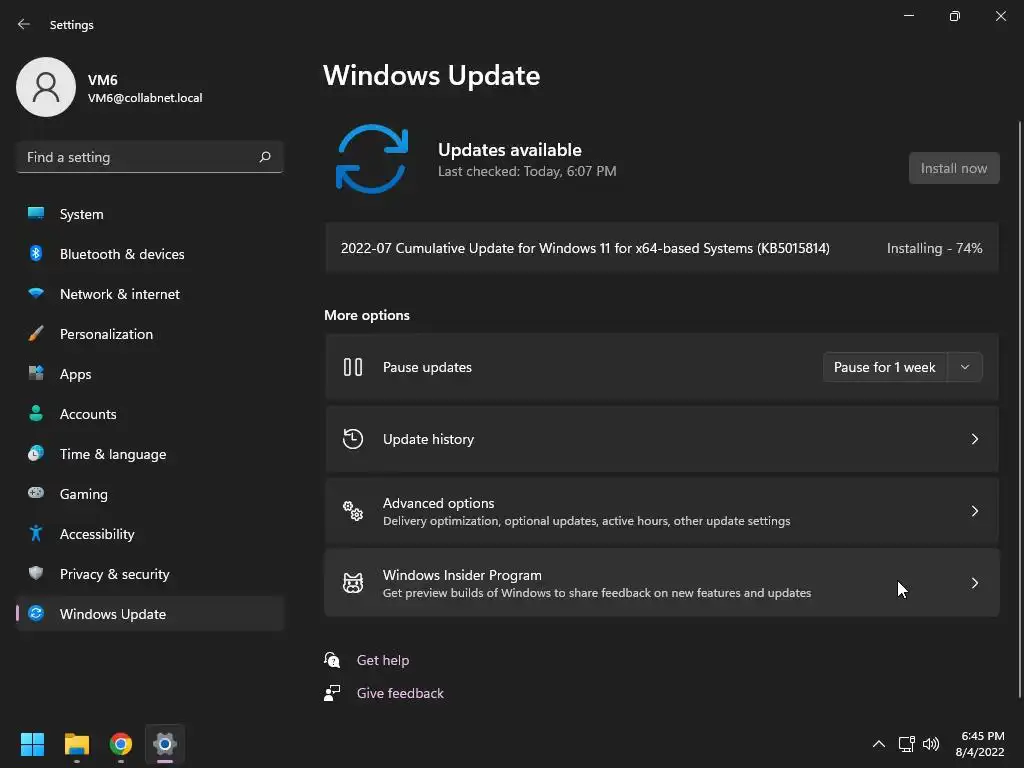Click the Gaming controller icon
The image size is (1024, 768).
pyautogui.click(x=36, y=494)
